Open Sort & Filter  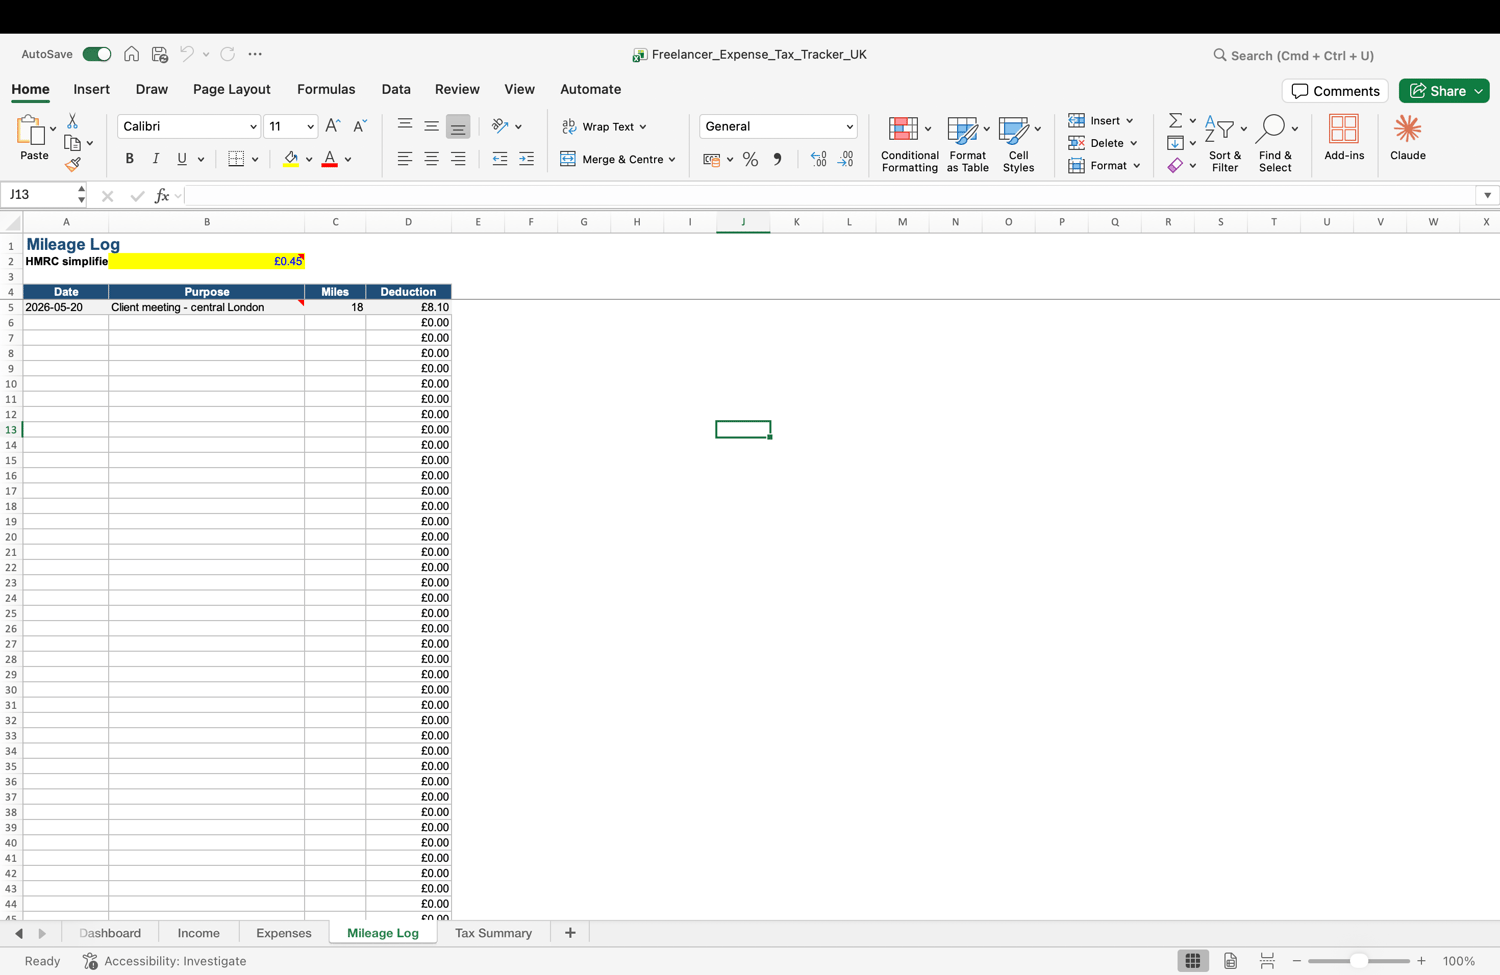click(1224, 144)
